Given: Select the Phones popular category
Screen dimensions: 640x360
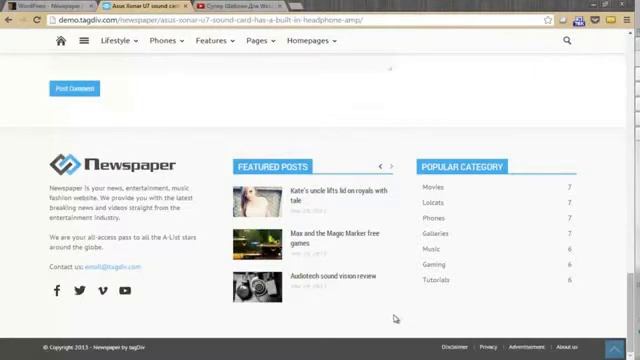Looking at the screenshot, I should pos(433,218).
